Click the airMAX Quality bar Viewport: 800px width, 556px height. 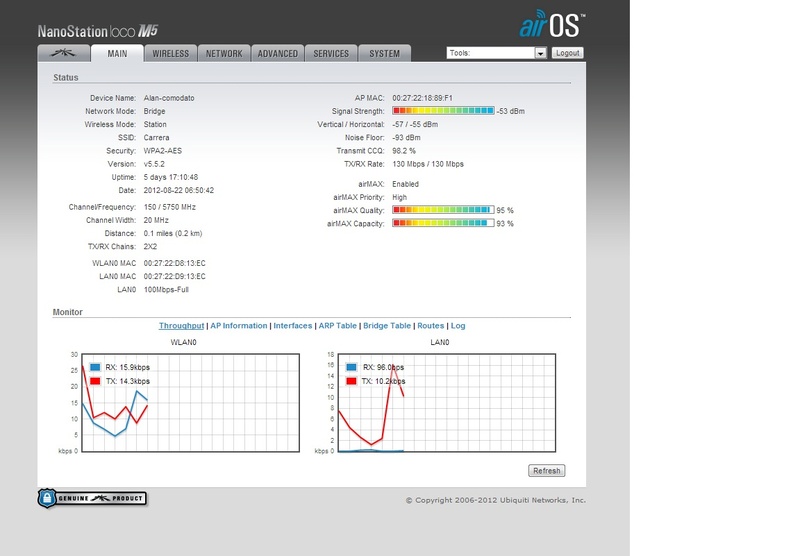coord(443,210)
